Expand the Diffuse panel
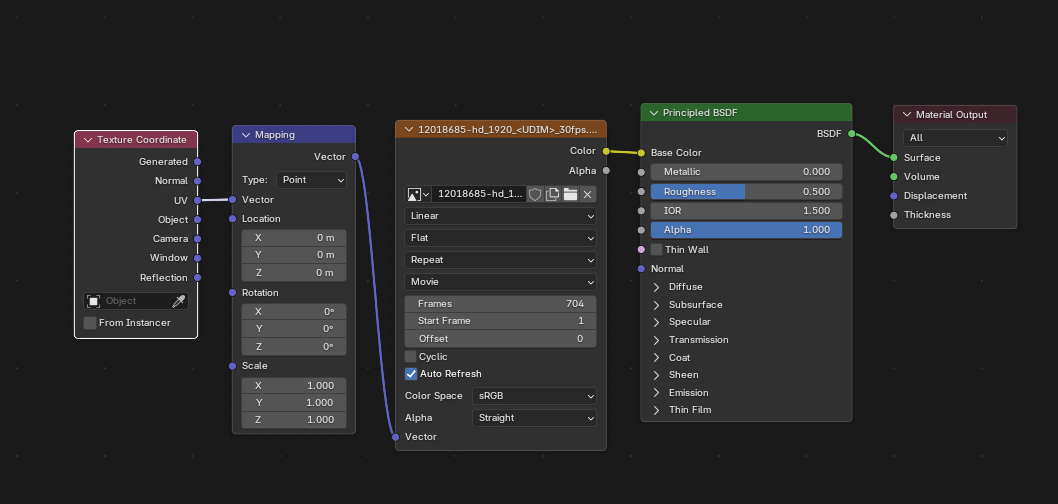Viewport: 1058px width, 504px height. (656, 287)
